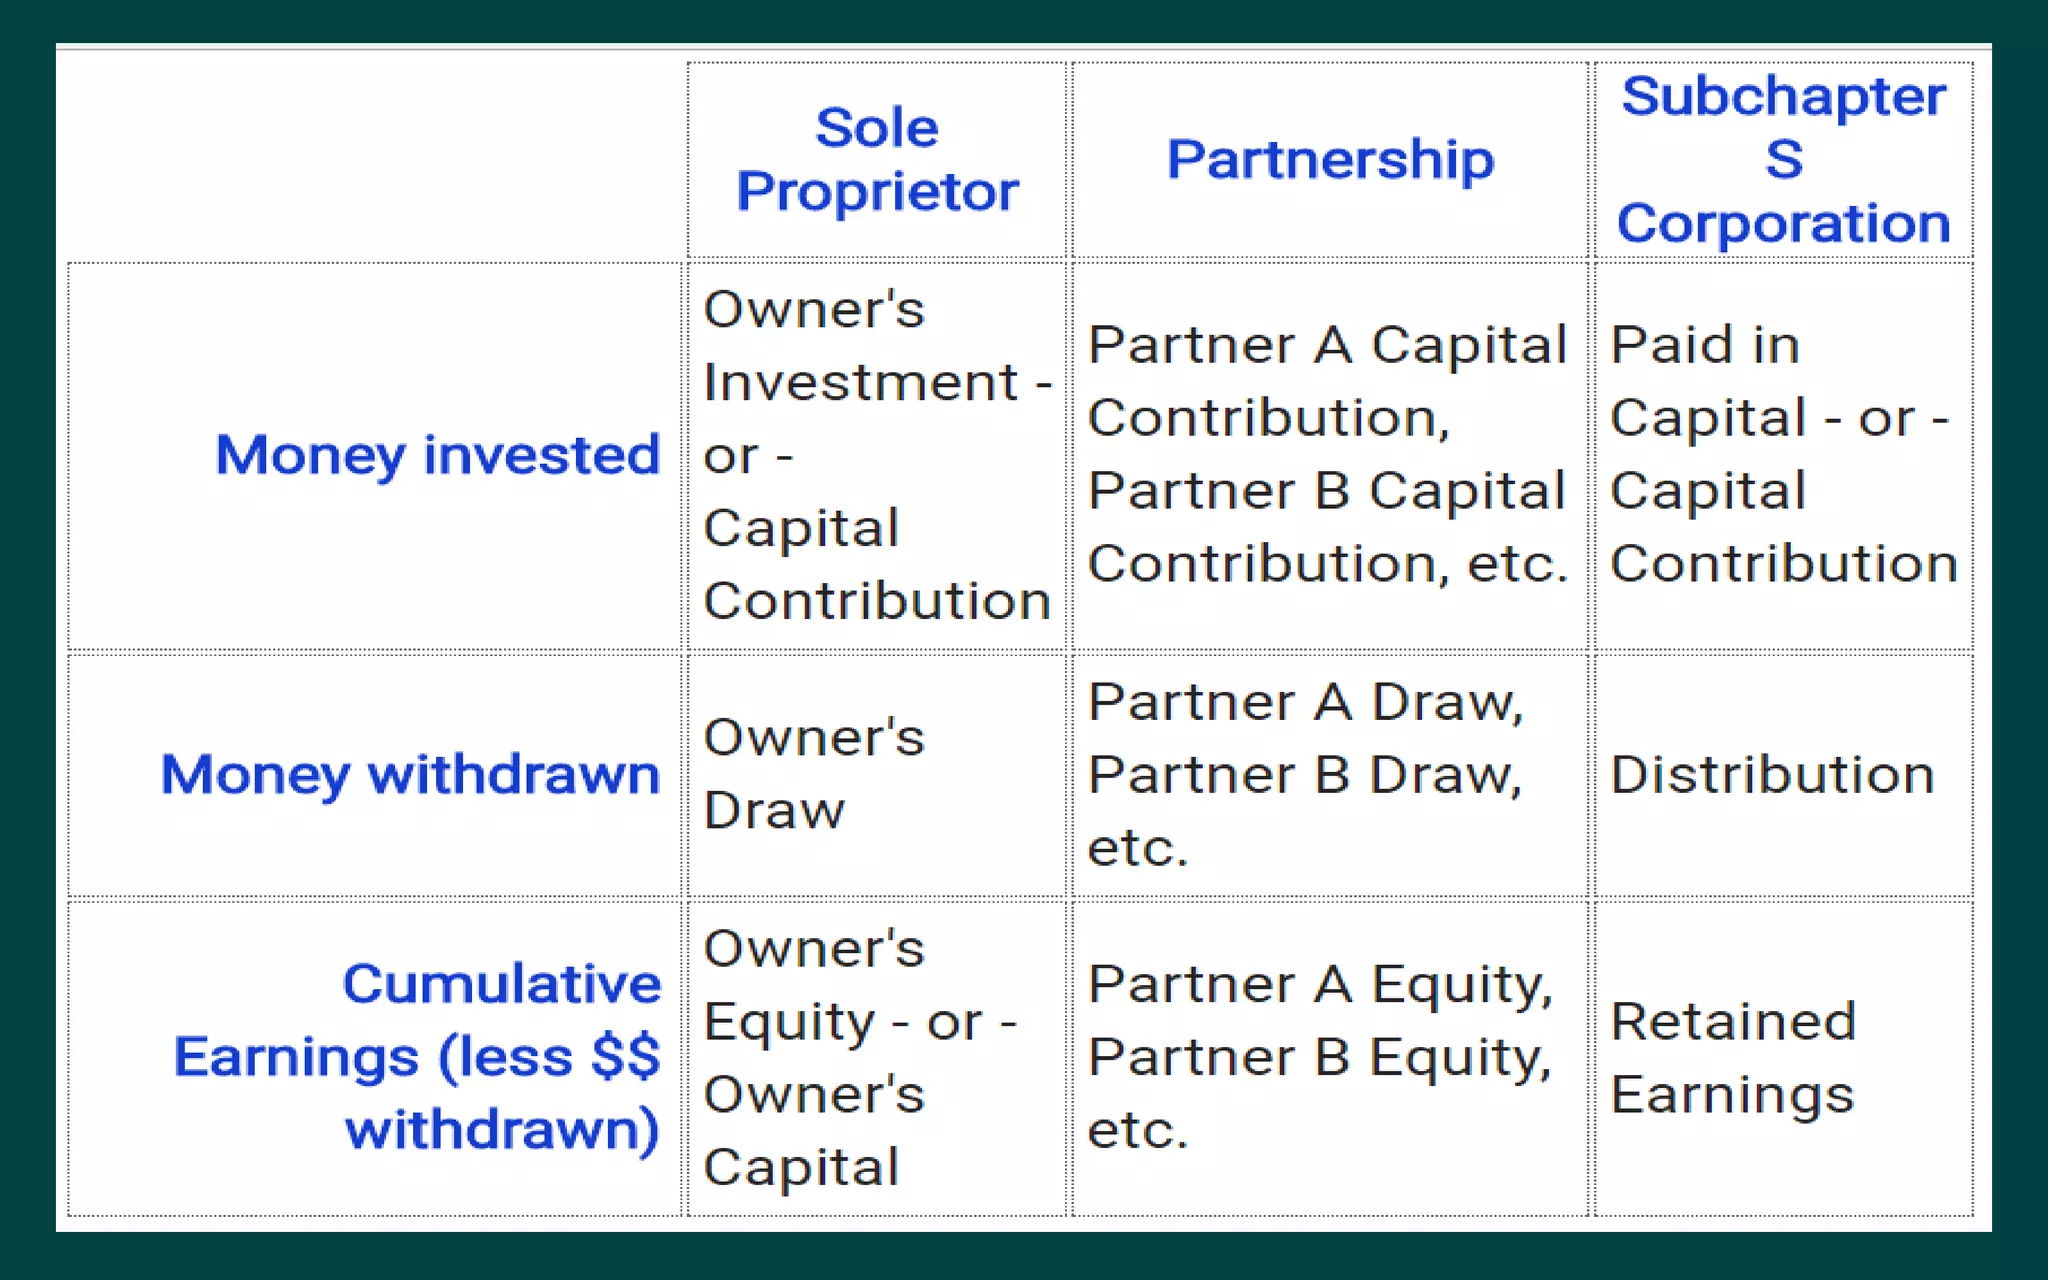2048x1280 pixels.
Task: Click the word Proprietor in header
Action: click(877, 191)
